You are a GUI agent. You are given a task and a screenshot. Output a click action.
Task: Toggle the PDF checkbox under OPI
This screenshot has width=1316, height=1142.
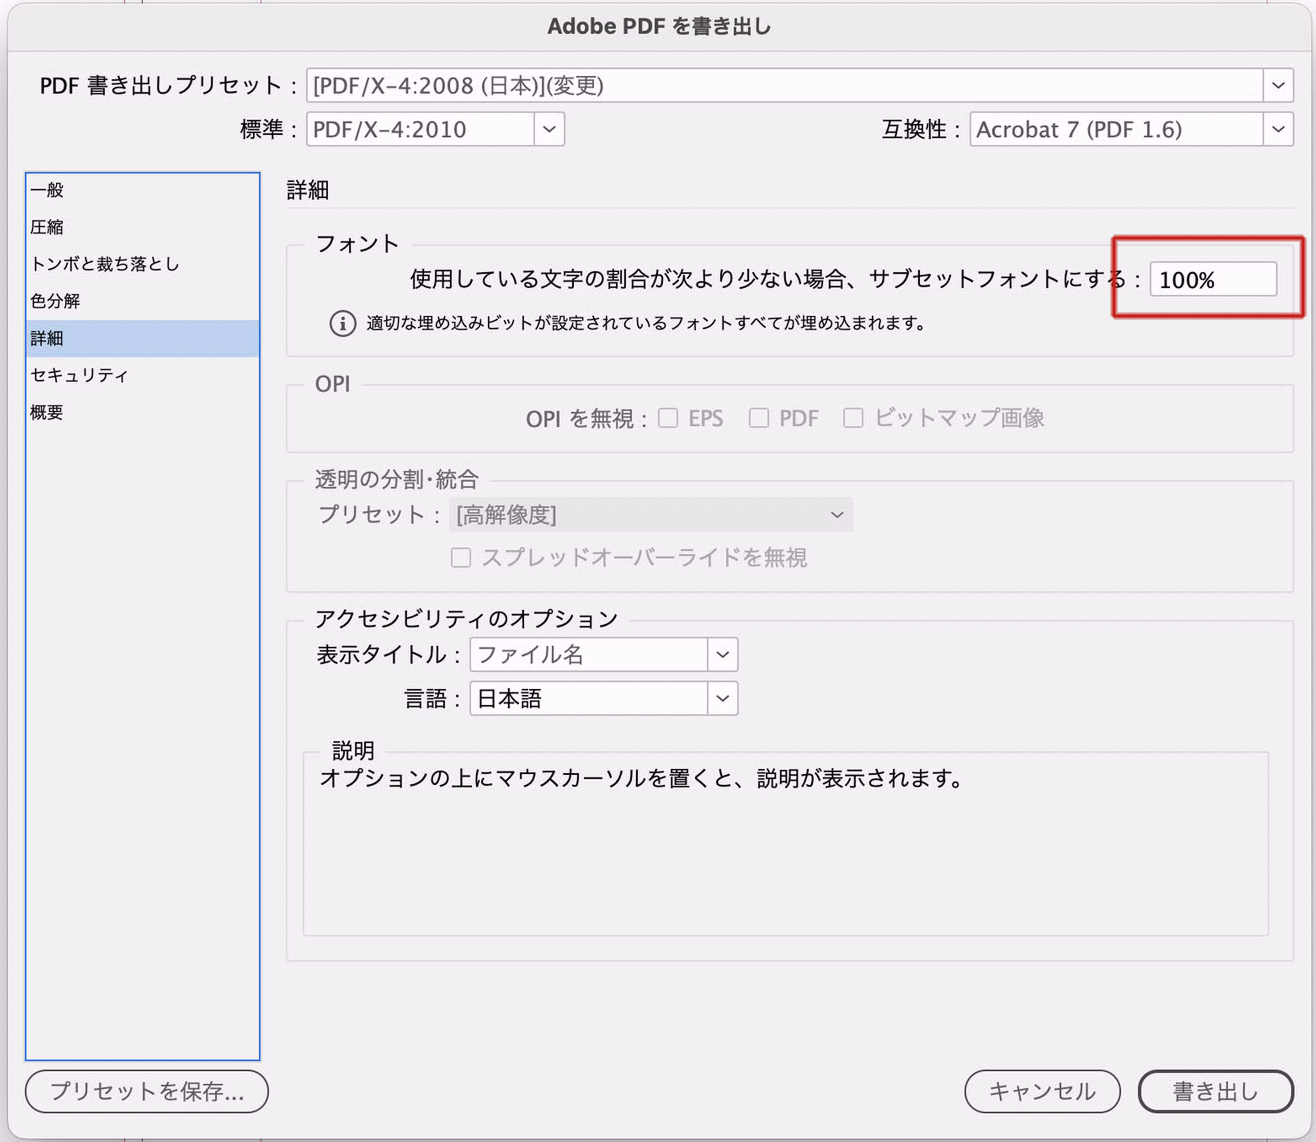click(x=759, y=418)
